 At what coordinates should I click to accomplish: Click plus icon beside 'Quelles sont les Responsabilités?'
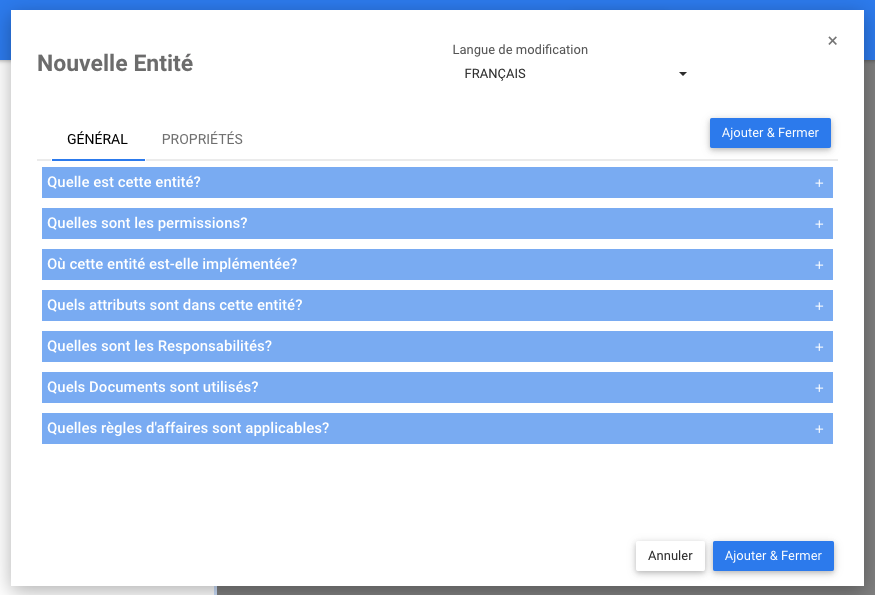(x=819, y=347)
